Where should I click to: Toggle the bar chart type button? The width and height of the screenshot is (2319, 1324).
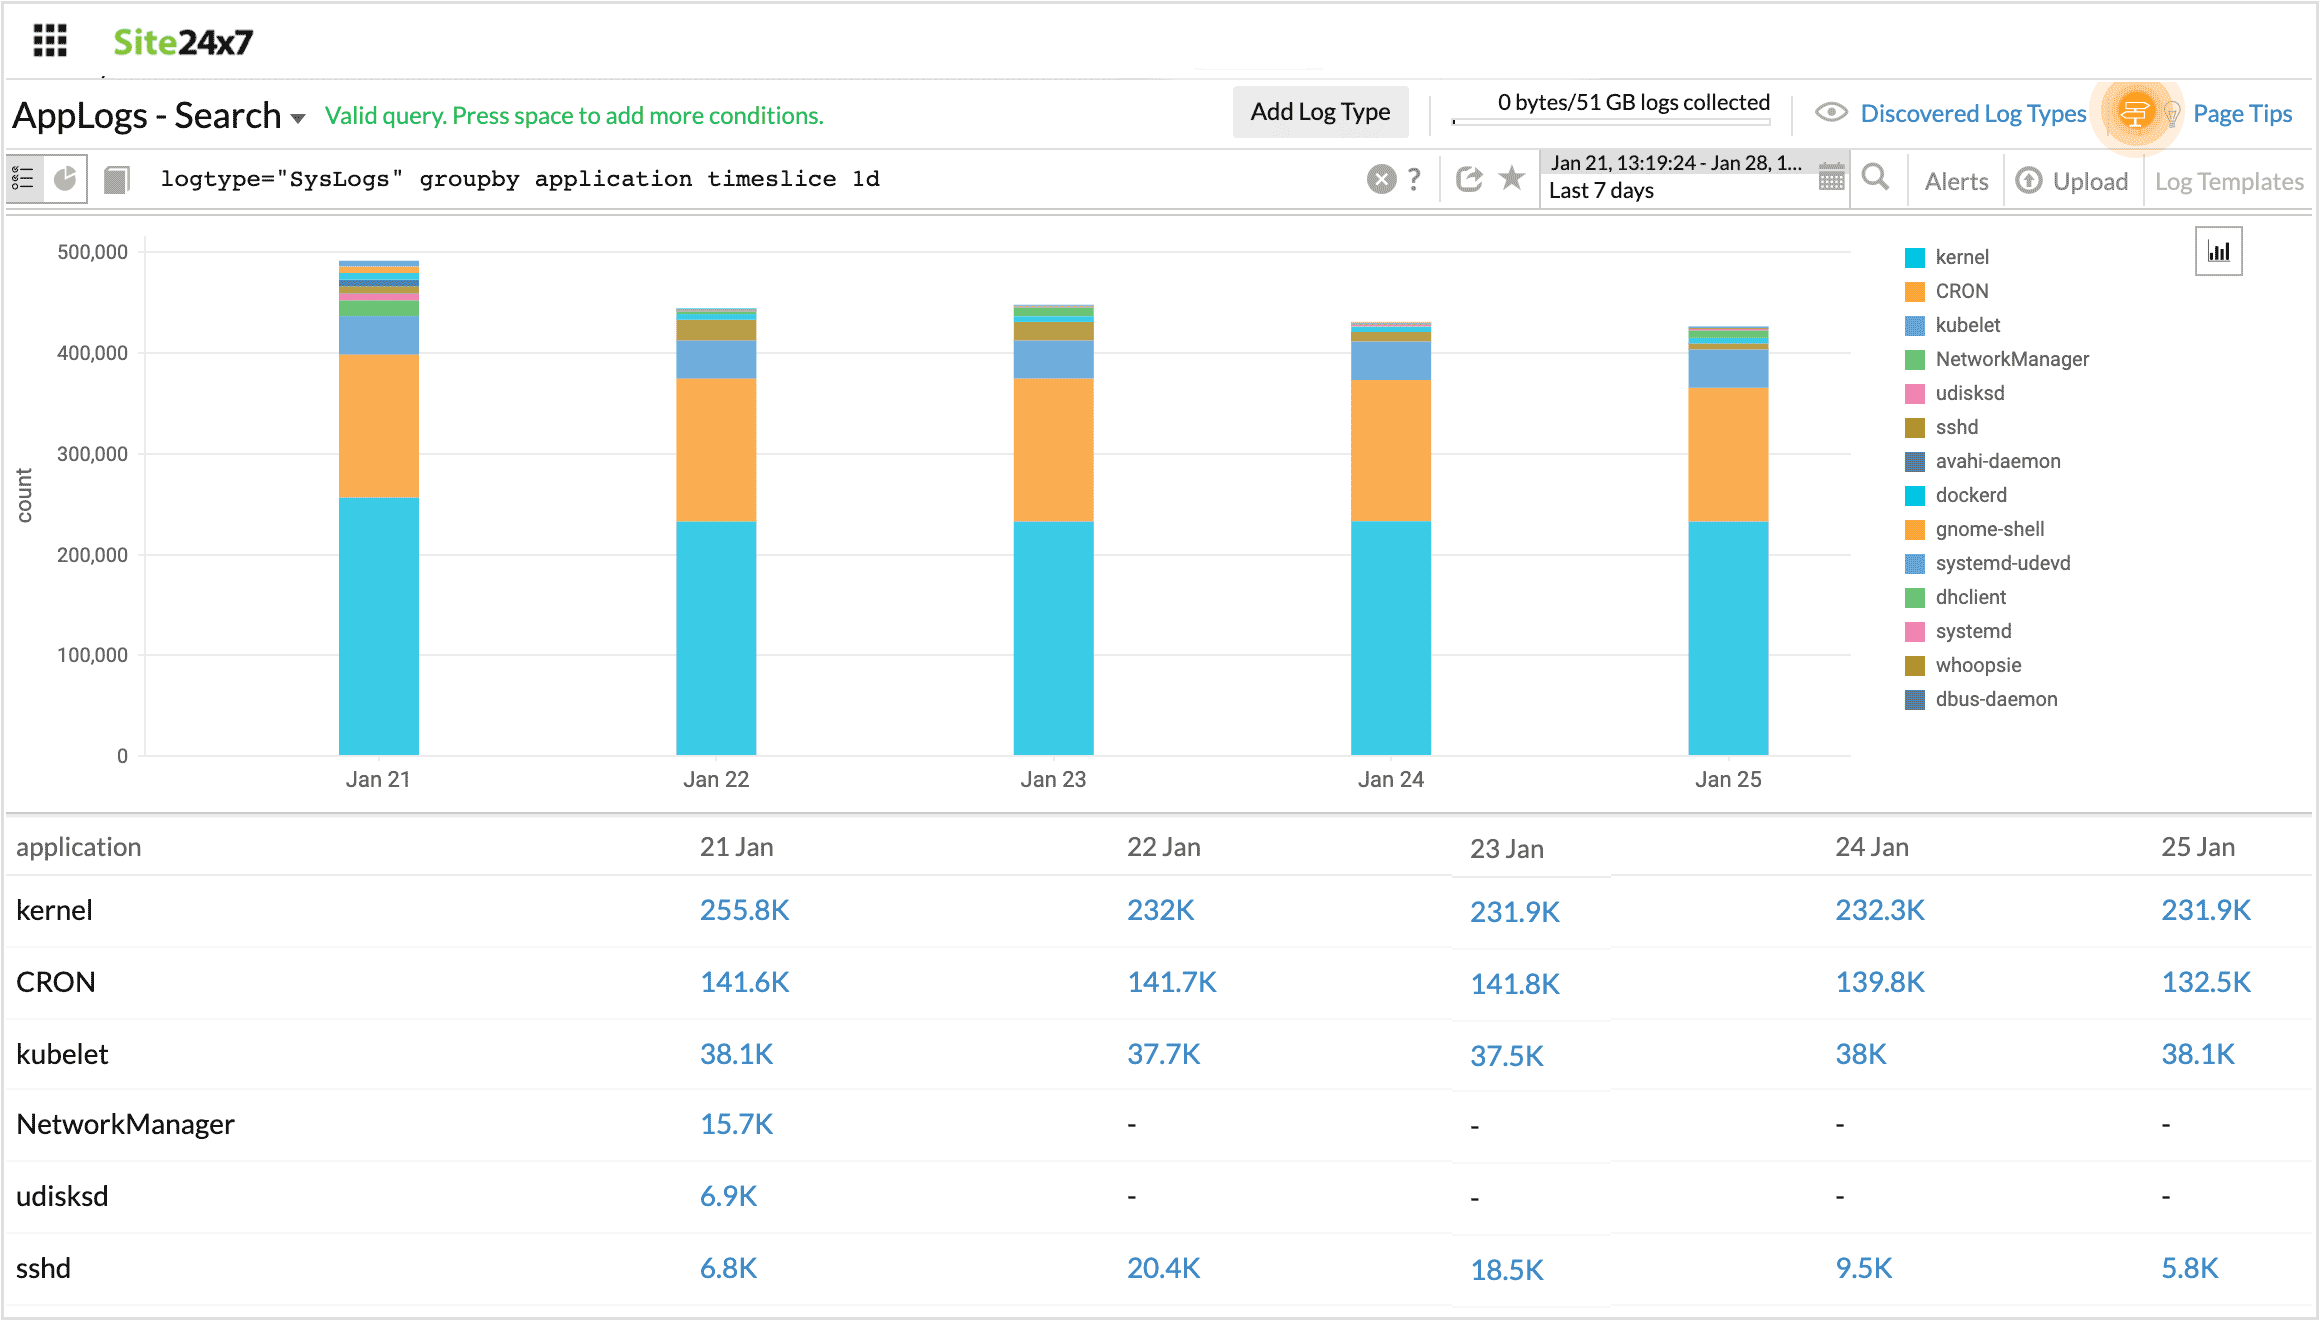[2218, 252]
